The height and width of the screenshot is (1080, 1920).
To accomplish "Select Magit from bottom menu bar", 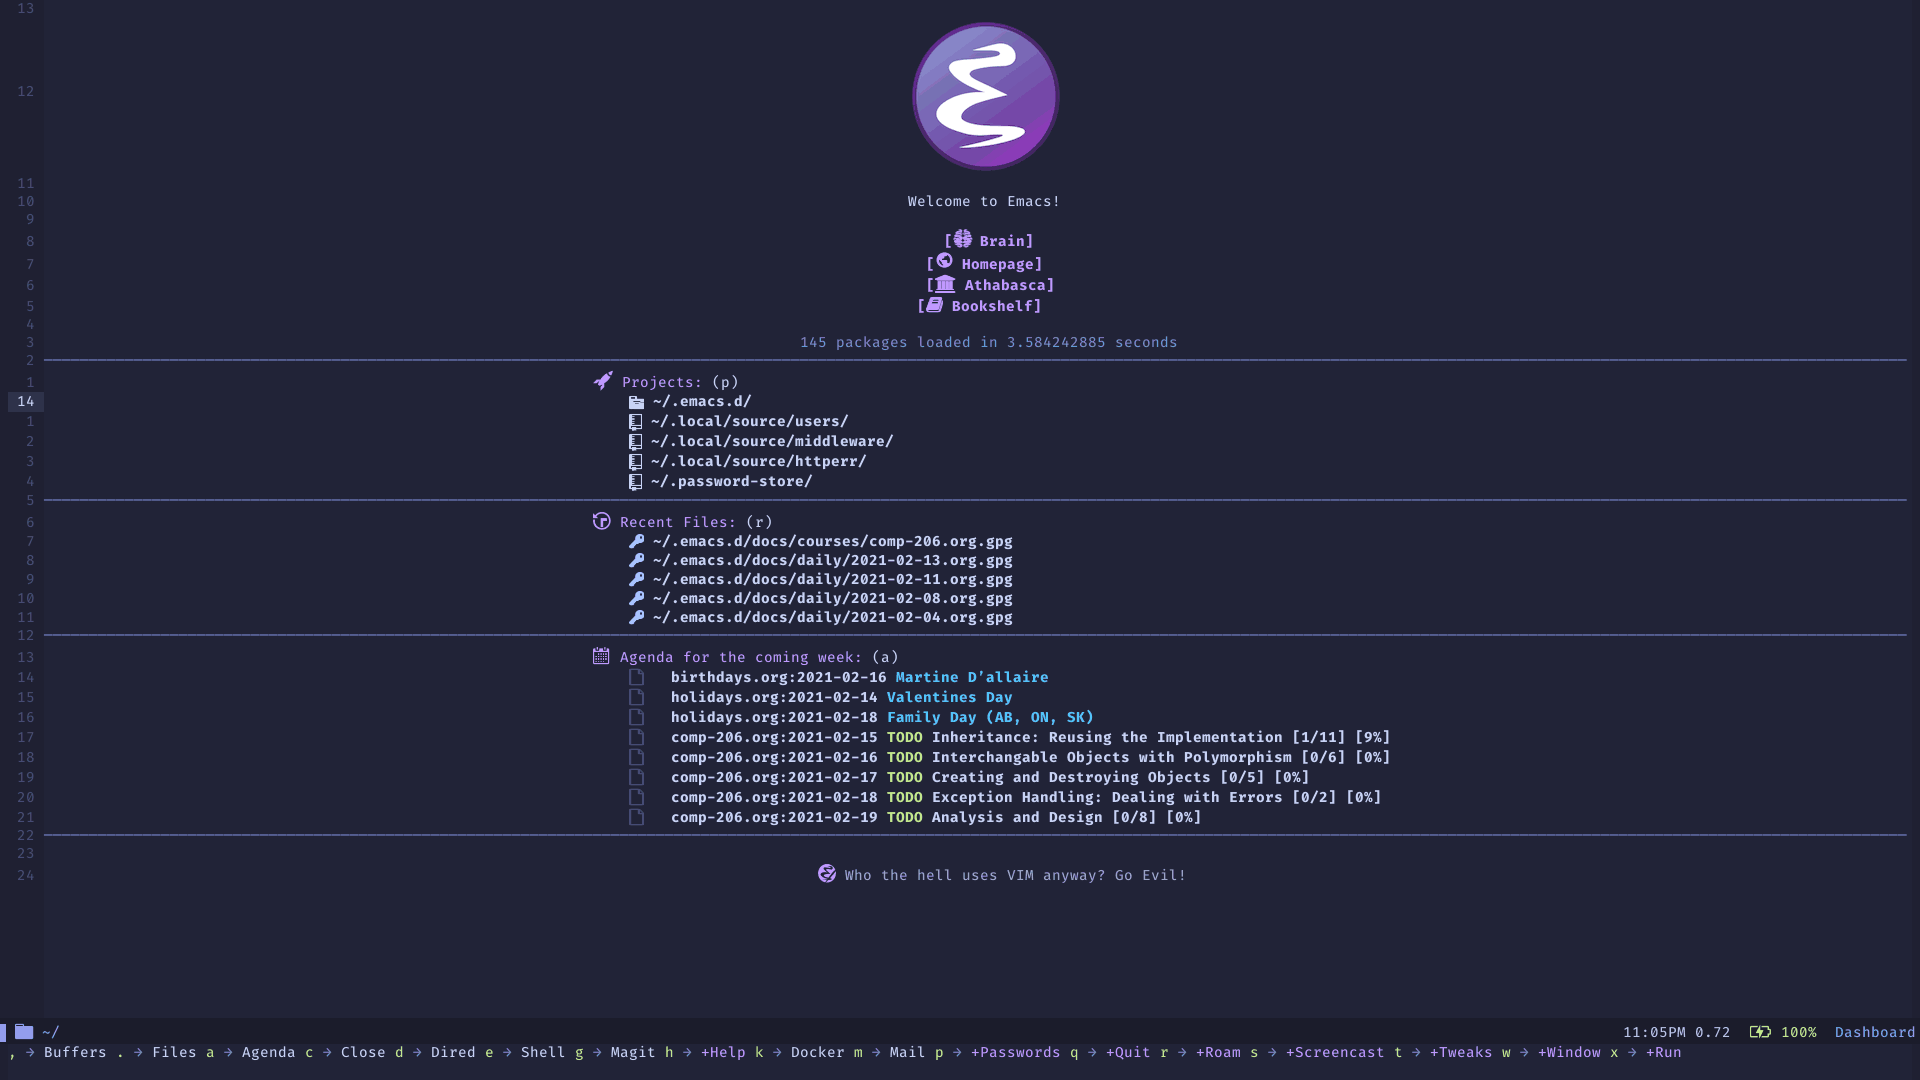I will click(633, 1052).
